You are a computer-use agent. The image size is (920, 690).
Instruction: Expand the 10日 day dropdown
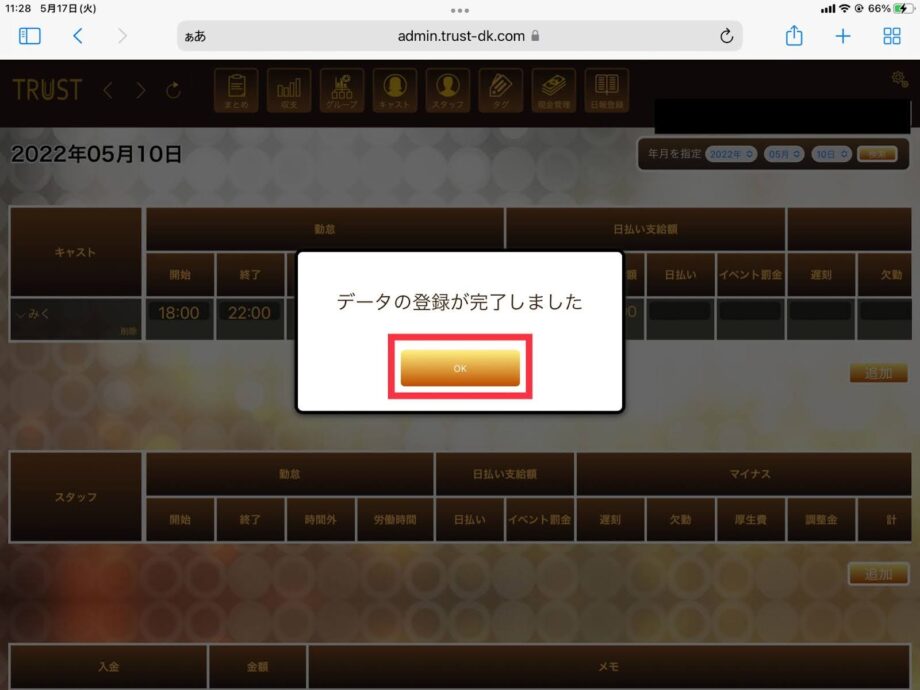tap(831, 154)
